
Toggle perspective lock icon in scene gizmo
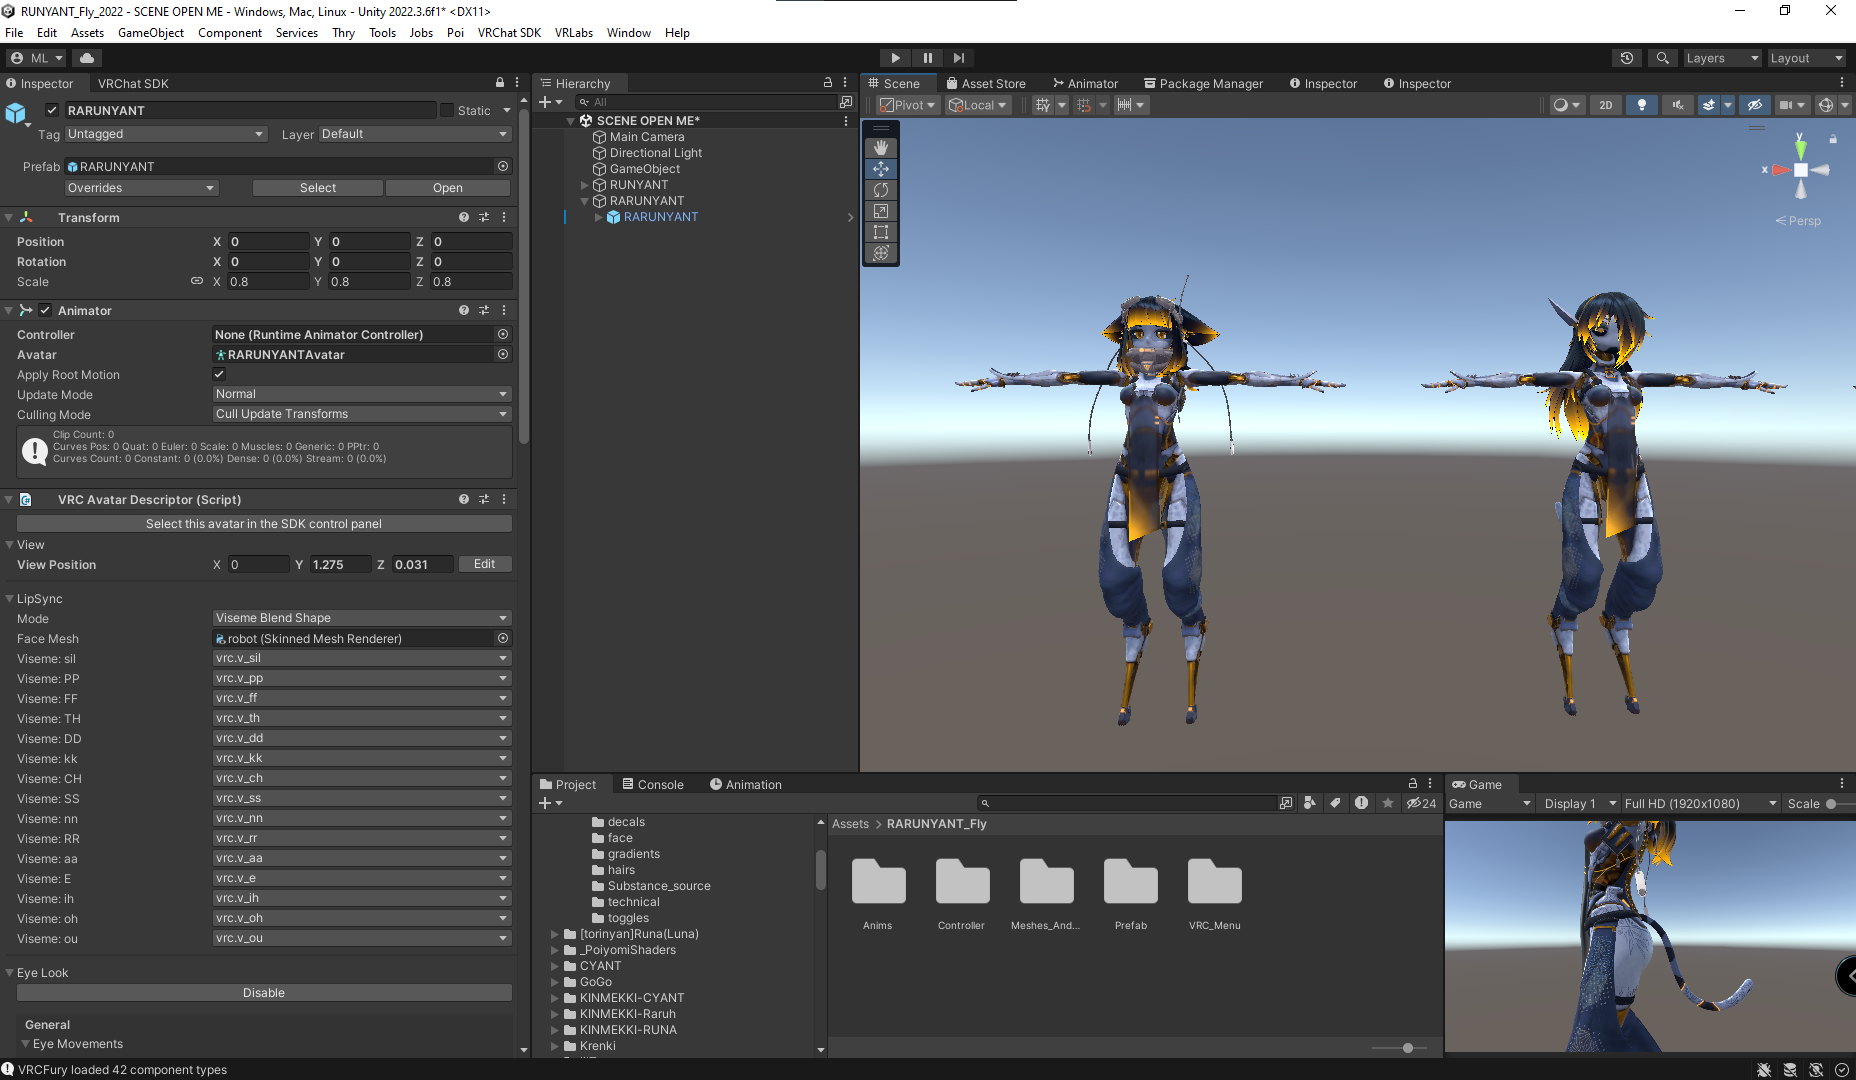(x=1833, y=139)
